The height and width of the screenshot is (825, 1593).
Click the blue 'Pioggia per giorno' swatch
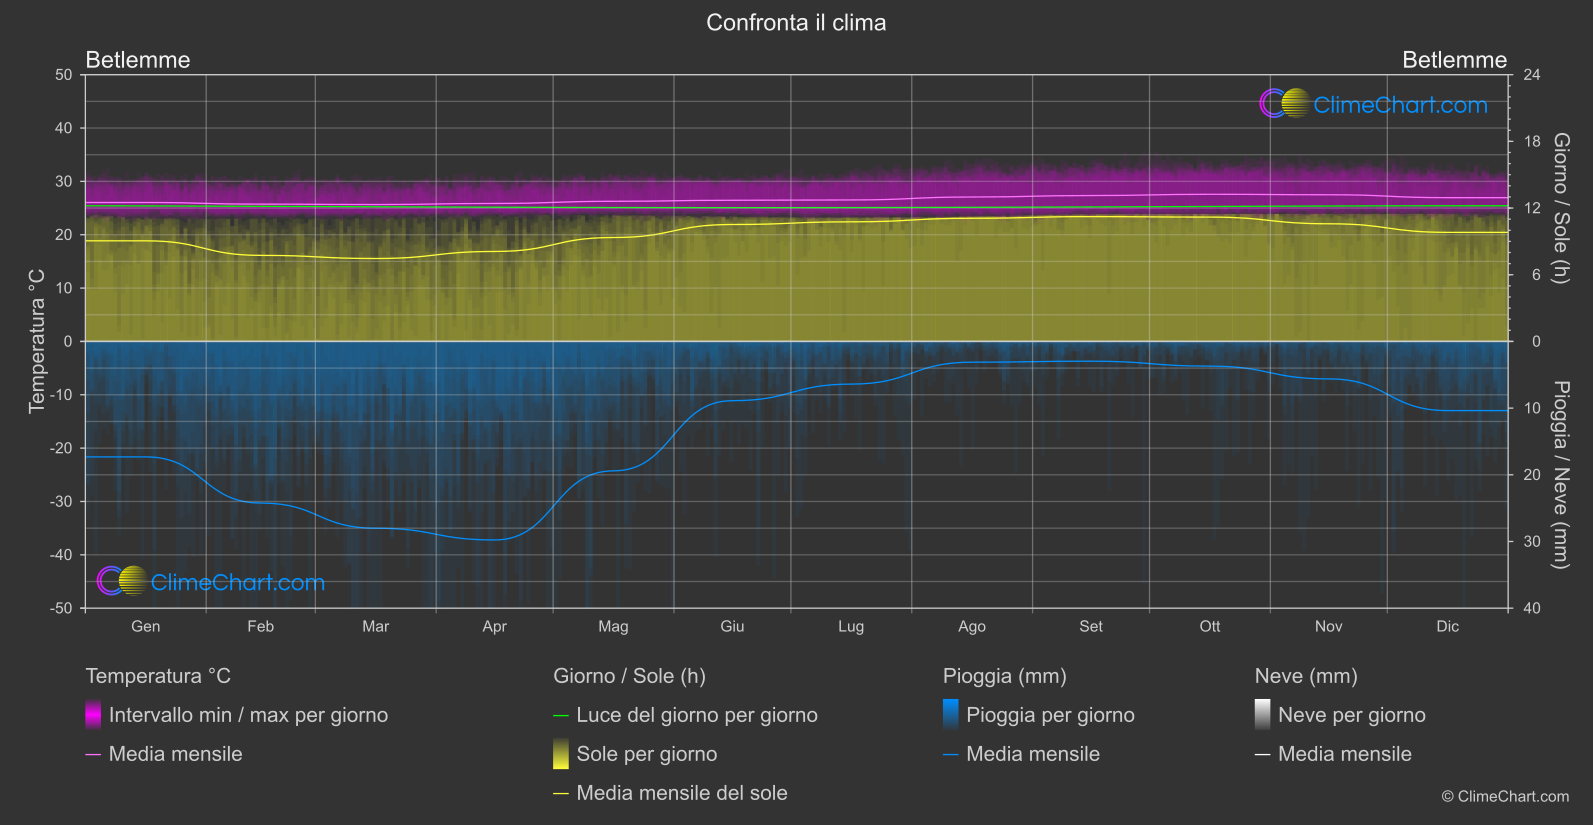point(951,715)
